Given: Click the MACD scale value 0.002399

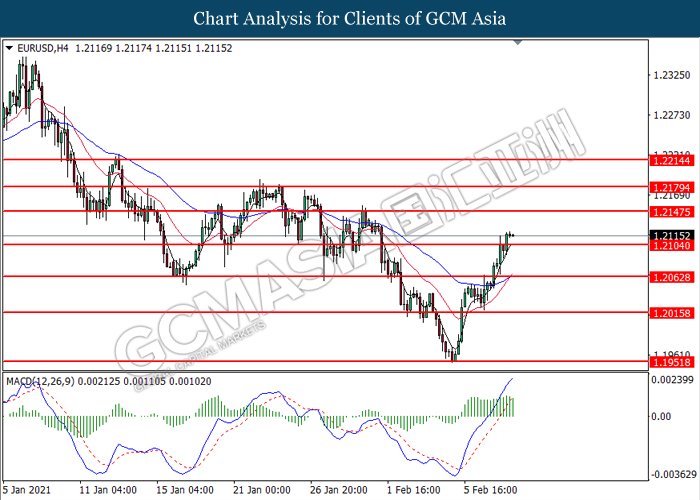Looking at the screenshot, I should tap(672, 380).
